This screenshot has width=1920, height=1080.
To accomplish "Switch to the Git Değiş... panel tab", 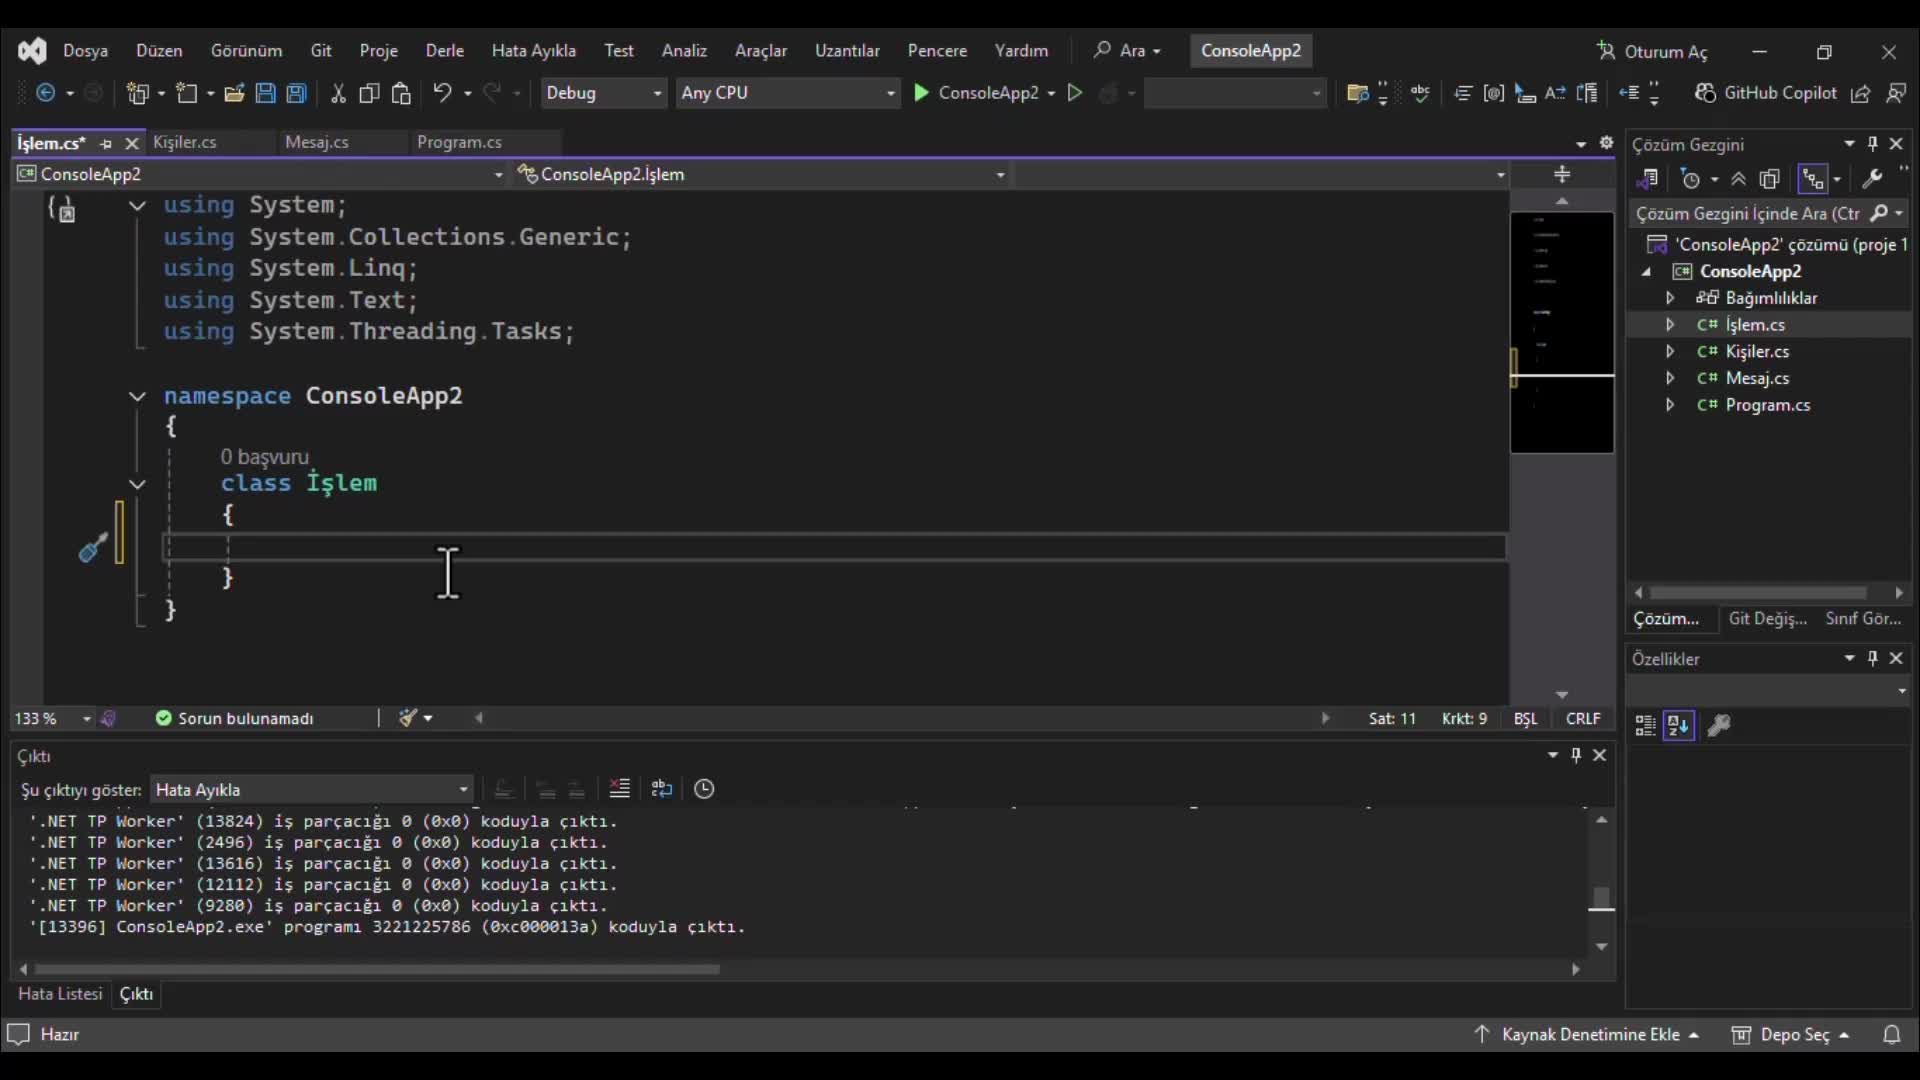I will pos(1767,618).
